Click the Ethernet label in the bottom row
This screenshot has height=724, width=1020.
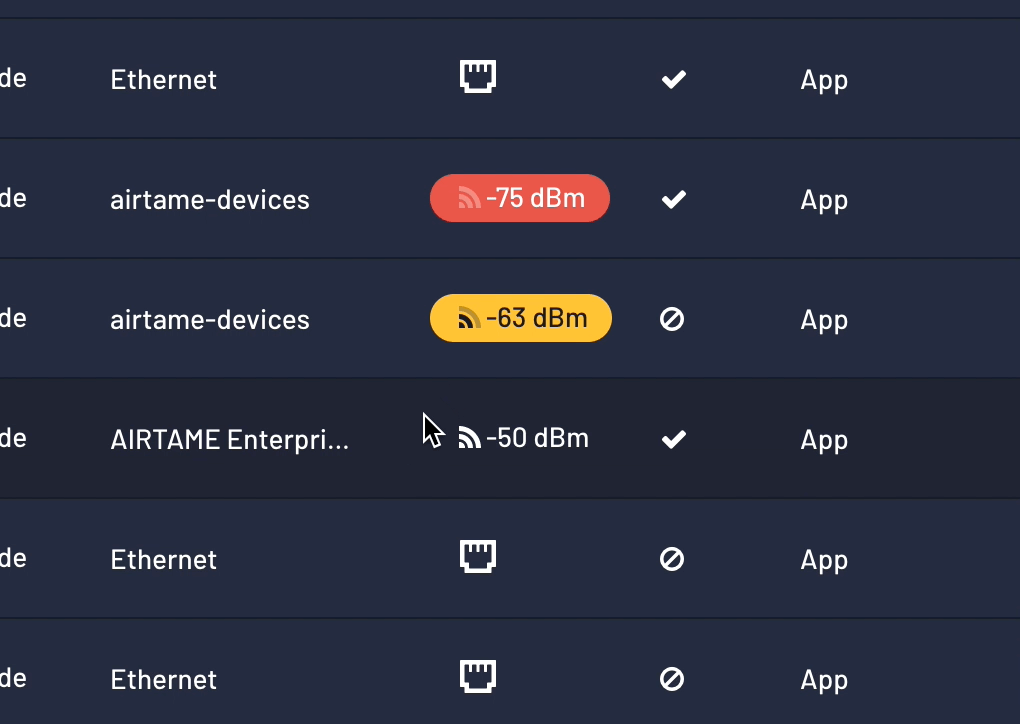164,680
